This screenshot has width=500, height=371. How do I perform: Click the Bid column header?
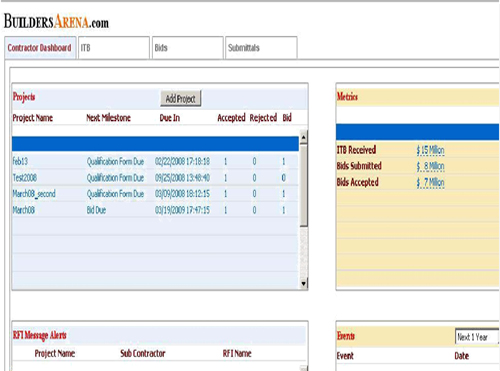pyautogui.click(x=287, y=118)
